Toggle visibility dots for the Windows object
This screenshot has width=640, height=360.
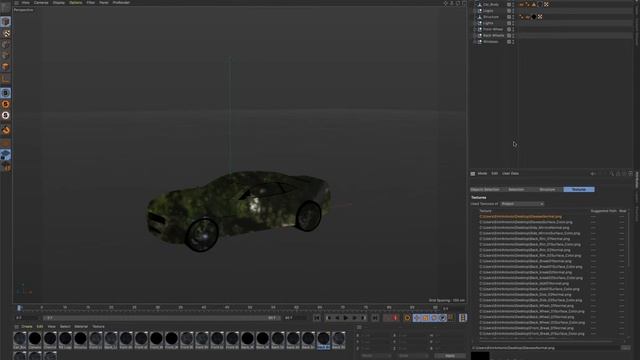pyautogui.click(x=513, y=42)
